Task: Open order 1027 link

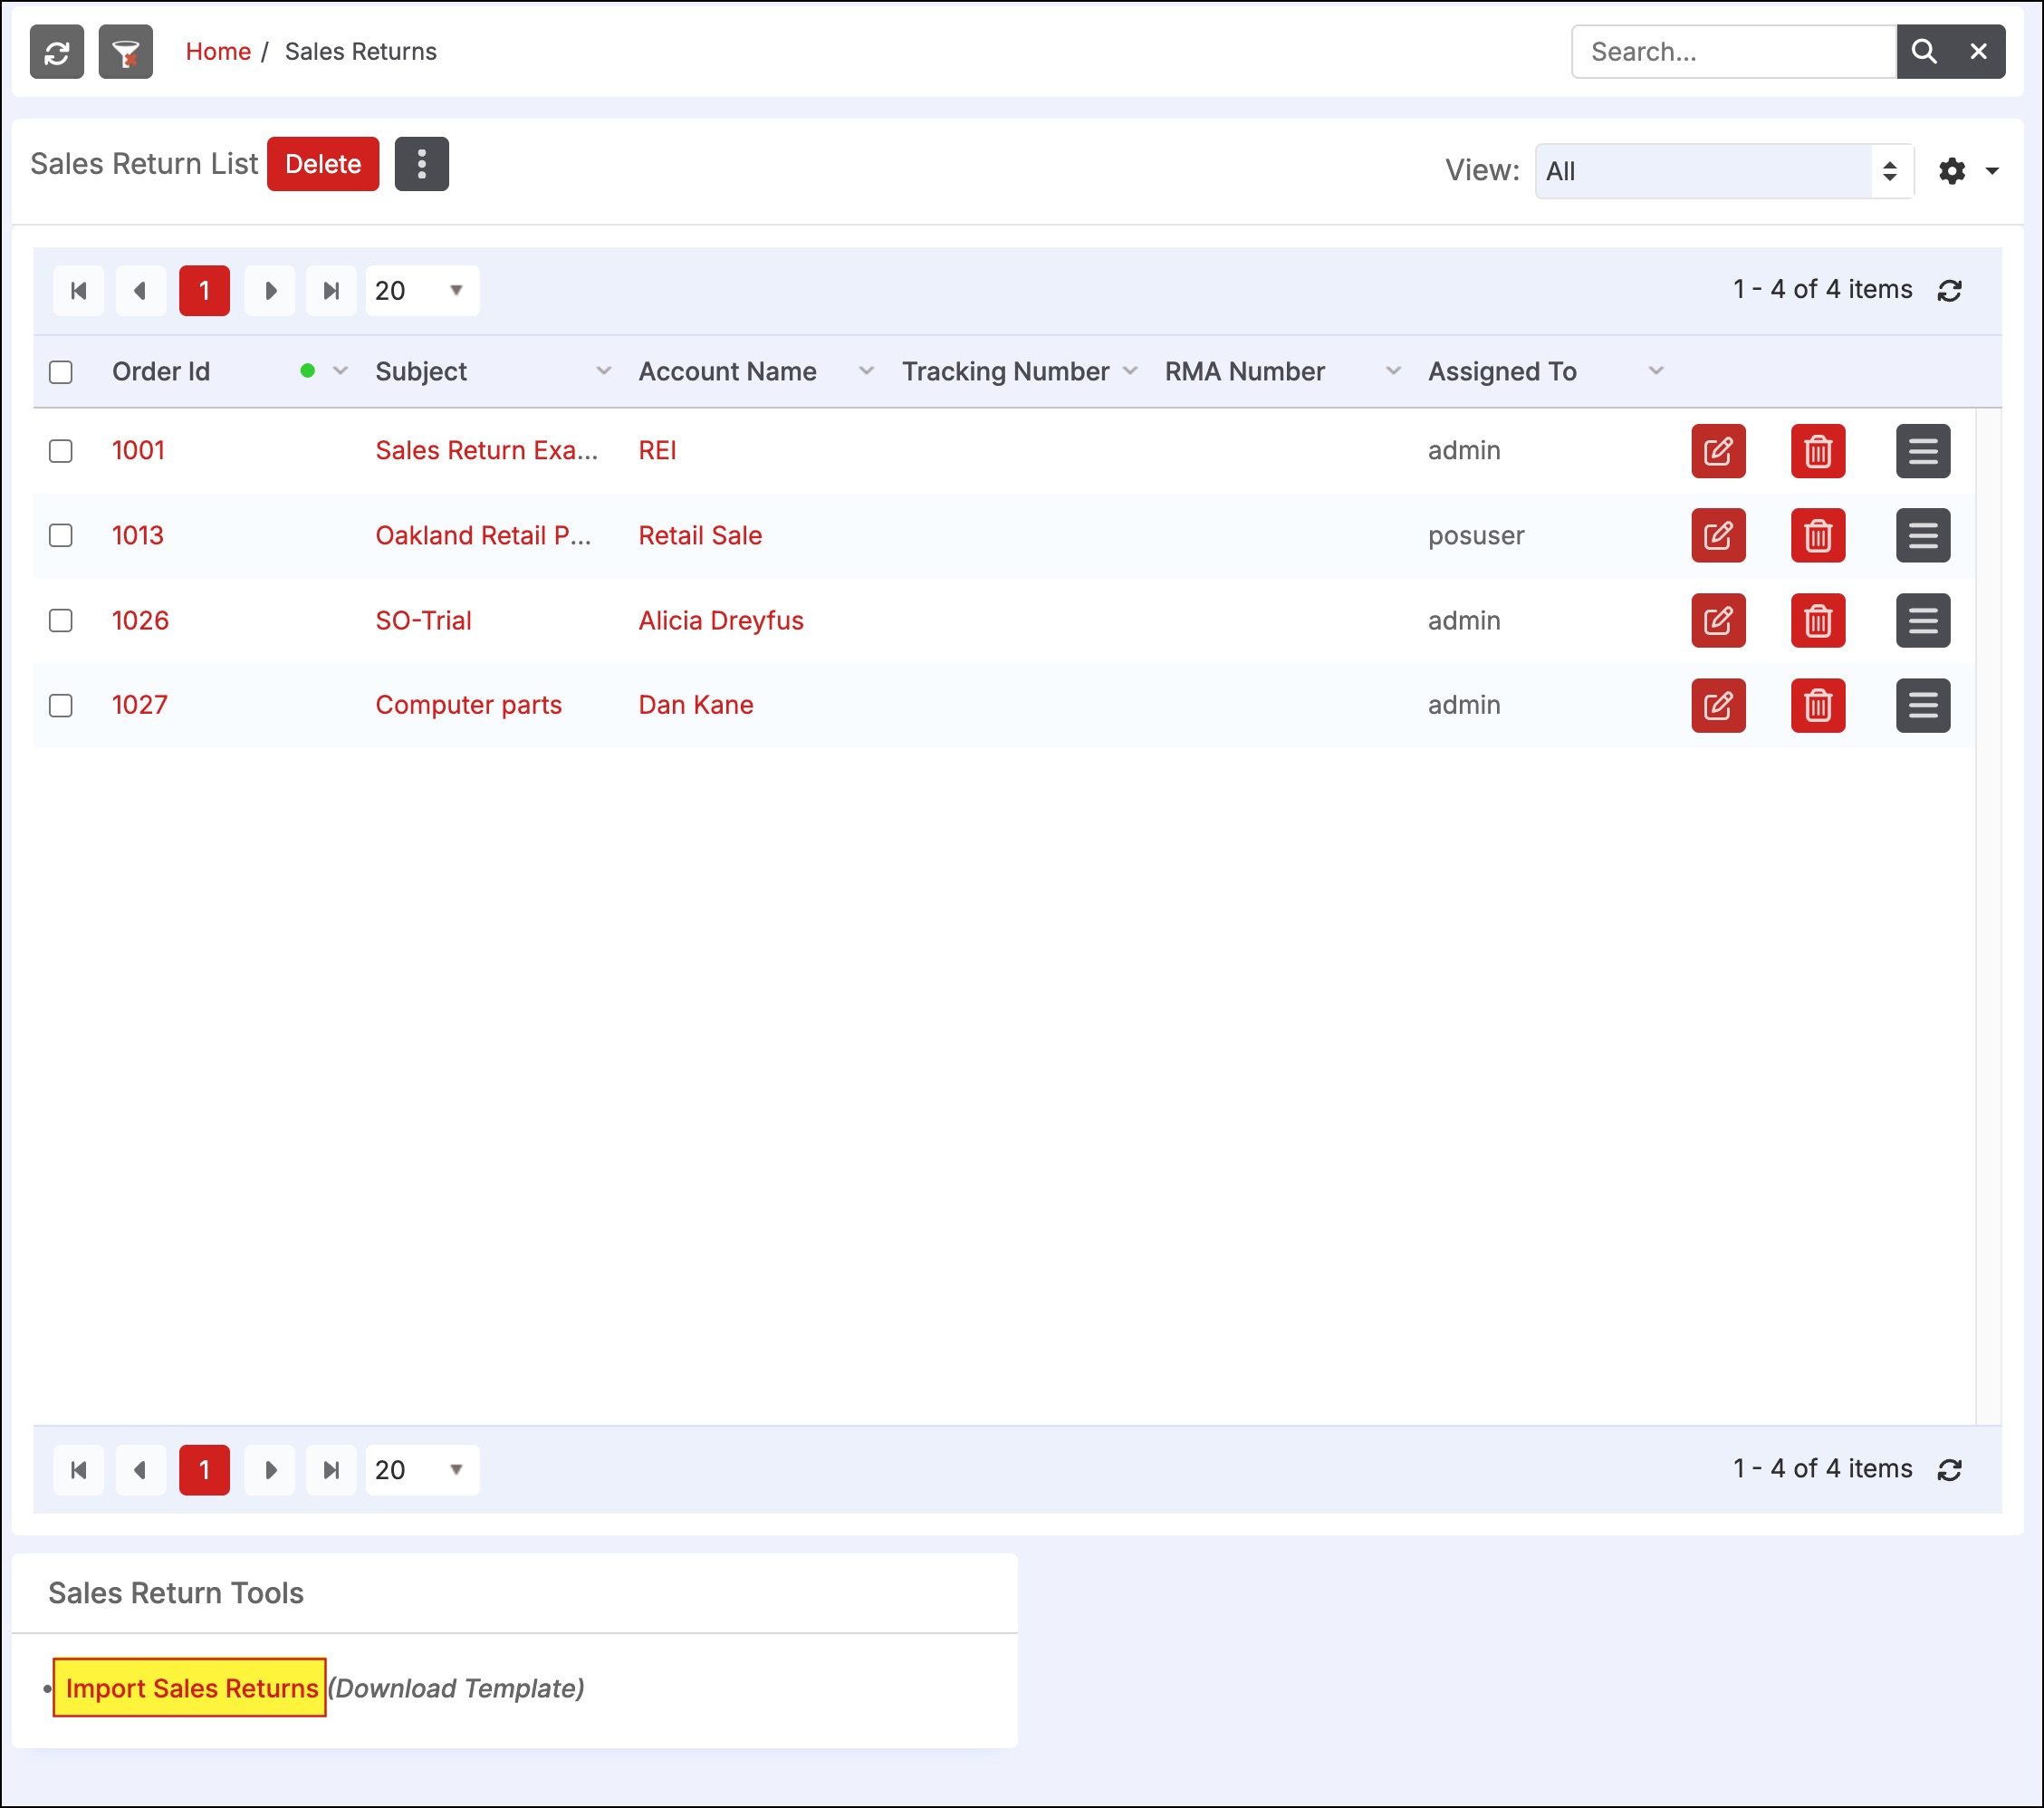Action: click(x=140, y=706)
